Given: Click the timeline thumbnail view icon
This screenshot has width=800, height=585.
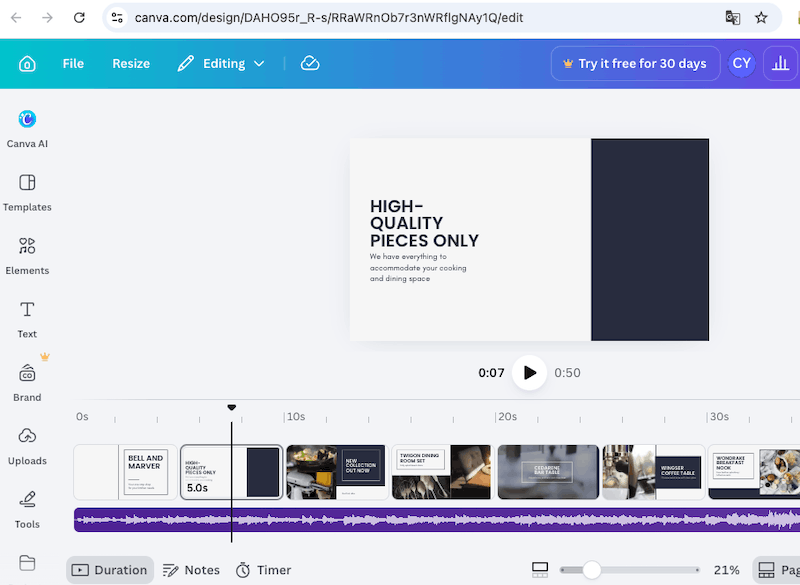Looking at the screenshot, I should coord(540,570).
